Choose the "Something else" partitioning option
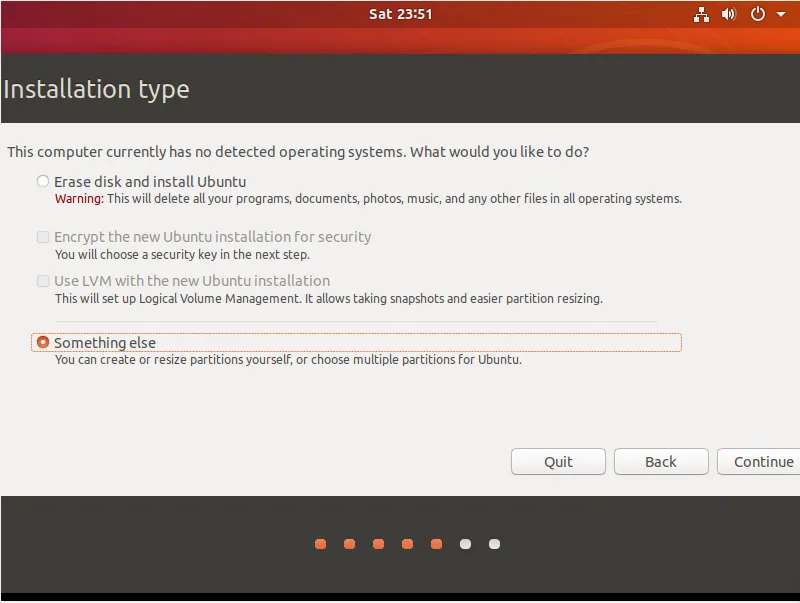The width and height of the screenshot is (800, 603). [43, 341]
